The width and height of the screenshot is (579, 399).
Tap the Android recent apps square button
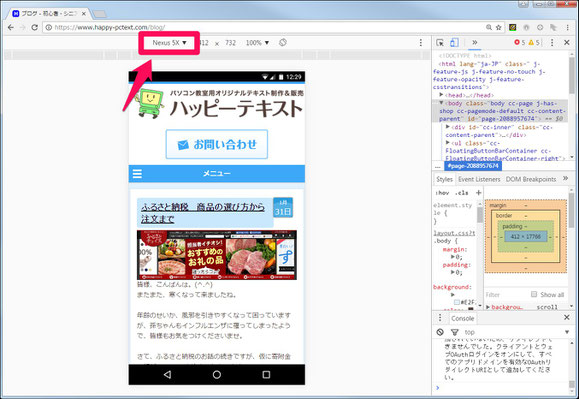pos(266,375)
